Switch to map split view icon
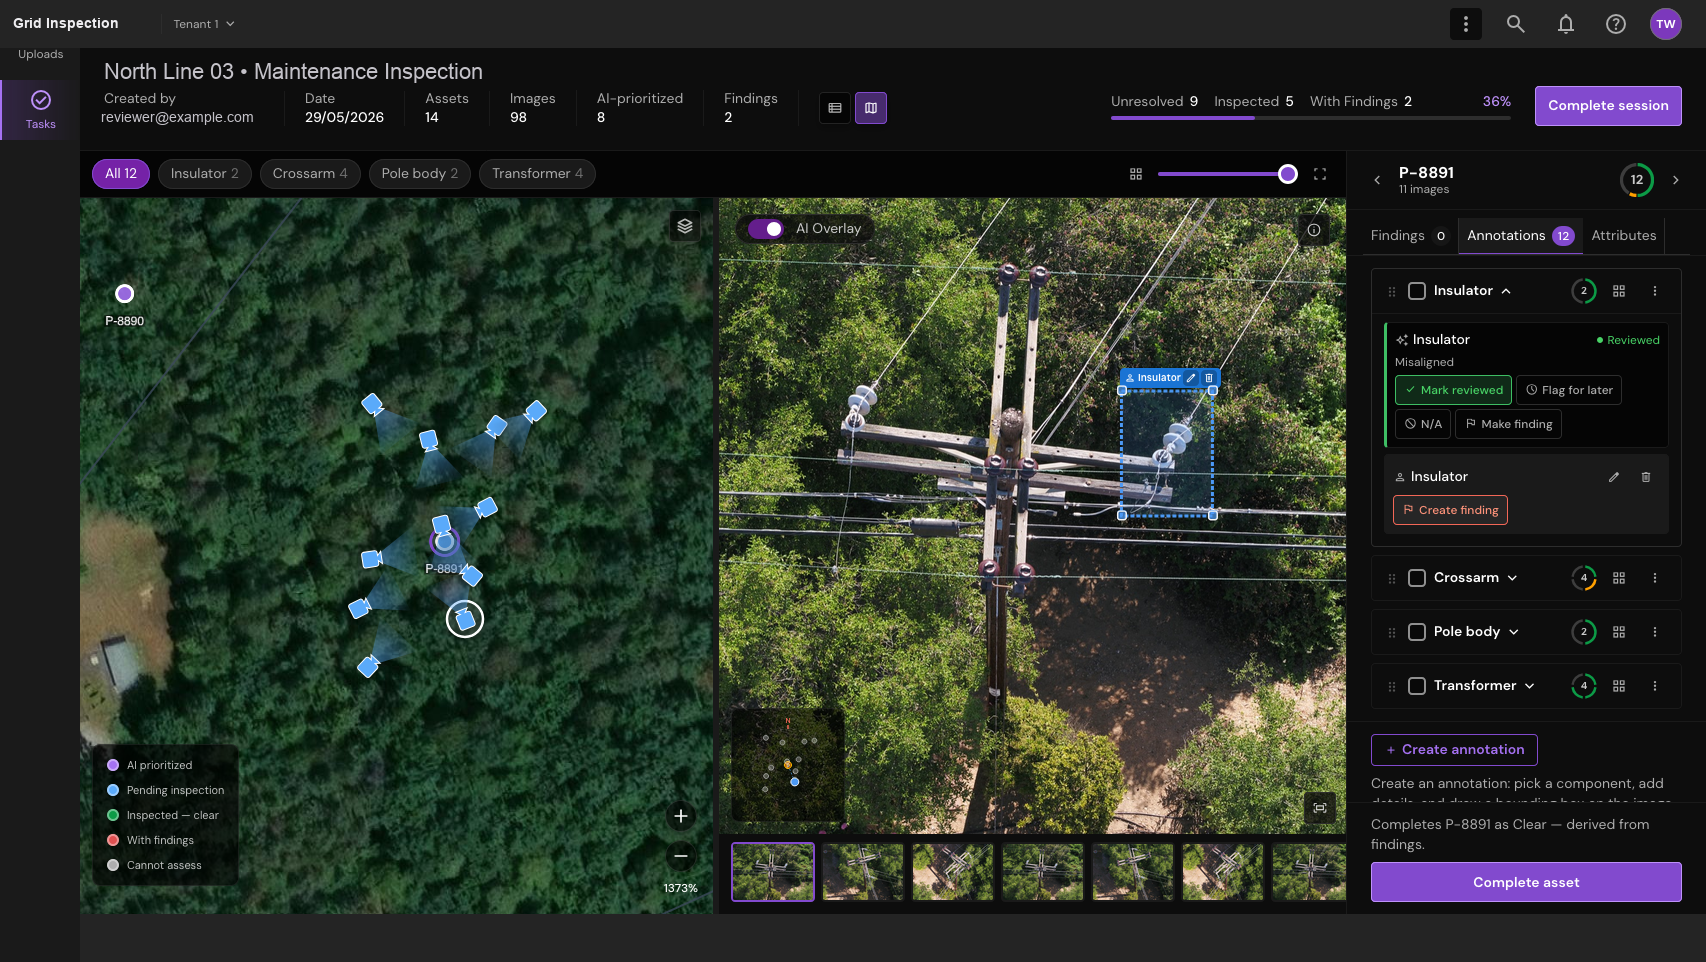This screenshot has width=1706, height=962. (x=871, y=108)
